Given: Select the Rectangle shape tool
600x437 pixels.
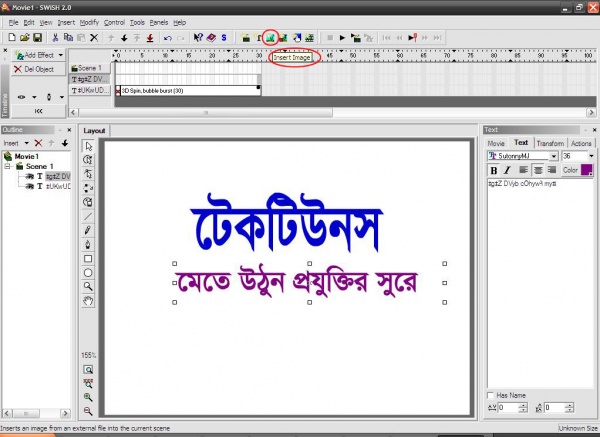Looking at the screenshot, I should [x=88, y=259].
